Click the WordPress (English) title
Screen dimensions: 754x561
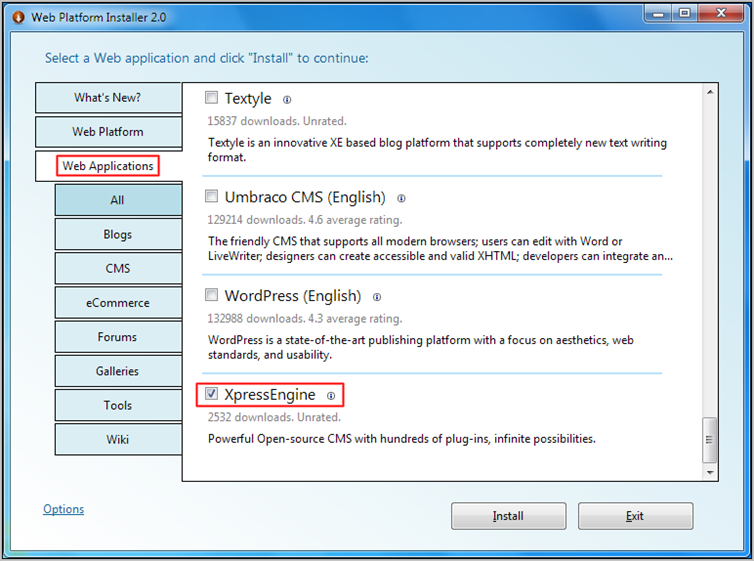coord(293,296)
